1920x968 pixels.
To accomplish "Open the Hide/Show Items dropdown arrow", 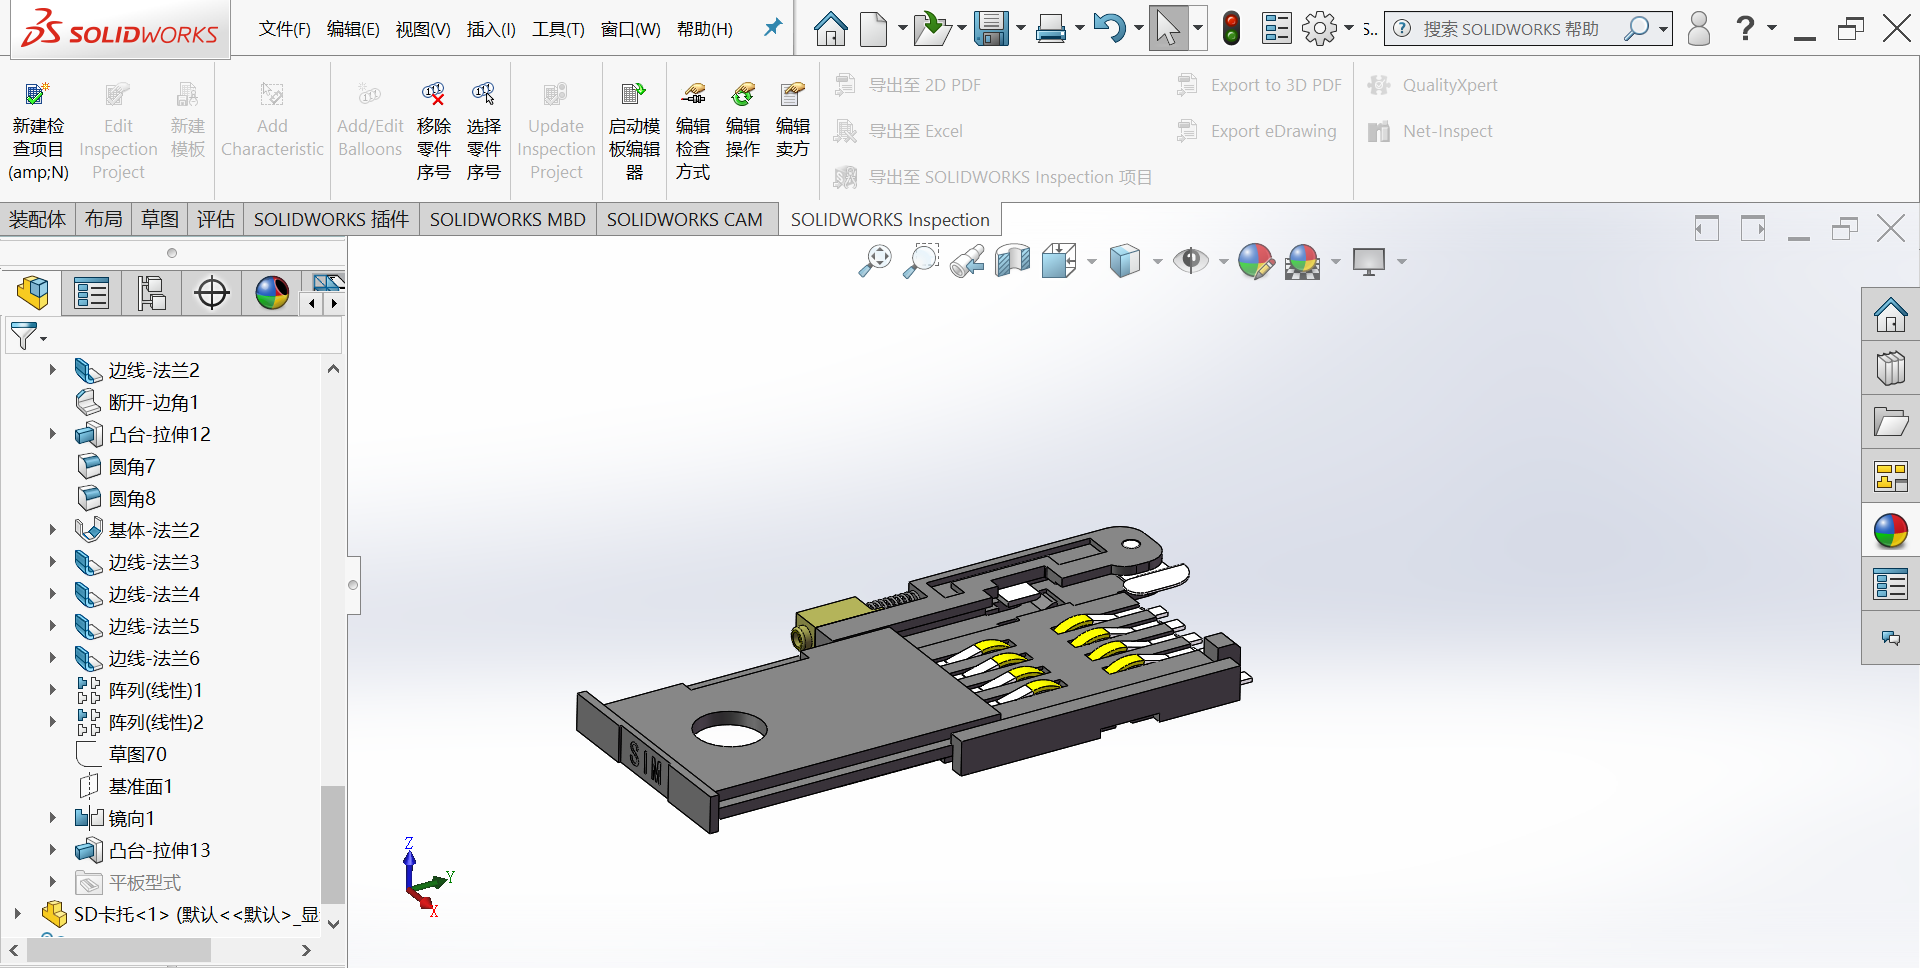I will (1223, 262).
